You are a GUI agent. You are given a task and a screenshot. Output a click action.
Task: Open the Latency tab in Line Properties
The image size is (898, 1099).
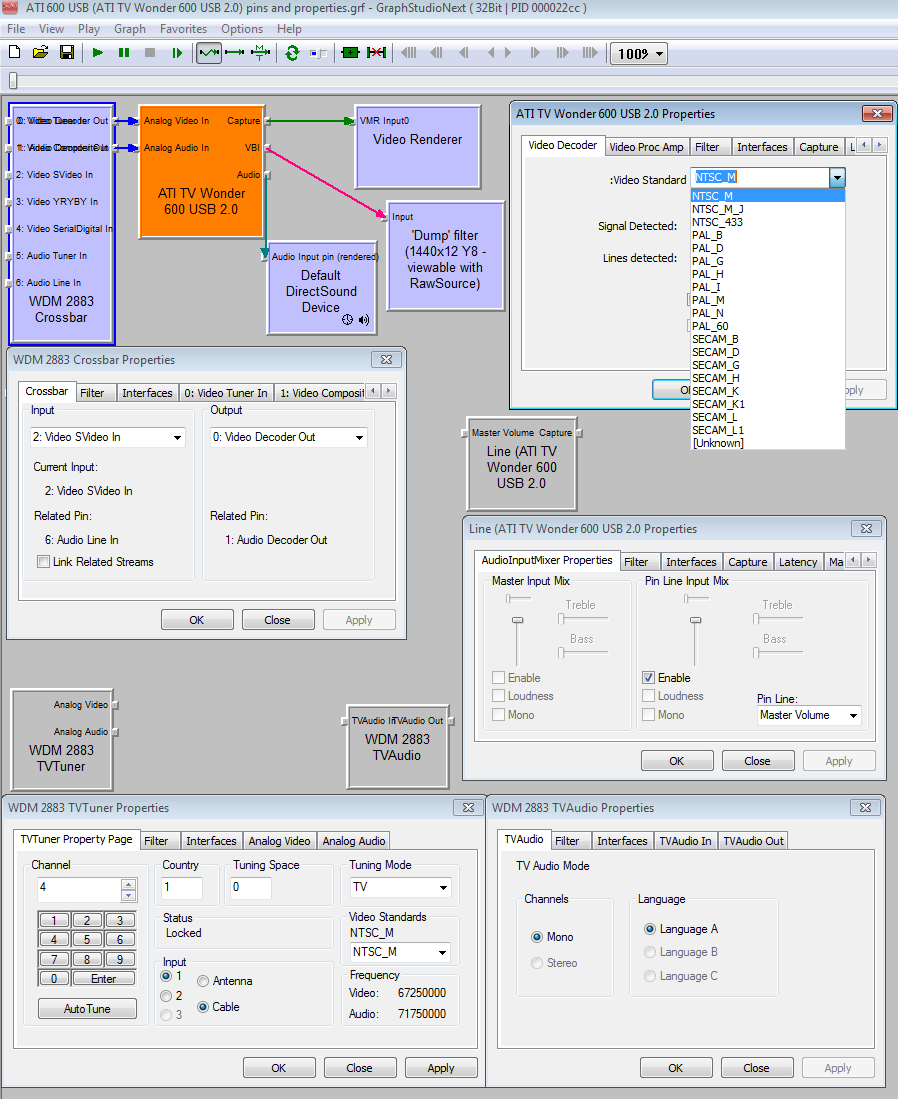tap(798, 562)
